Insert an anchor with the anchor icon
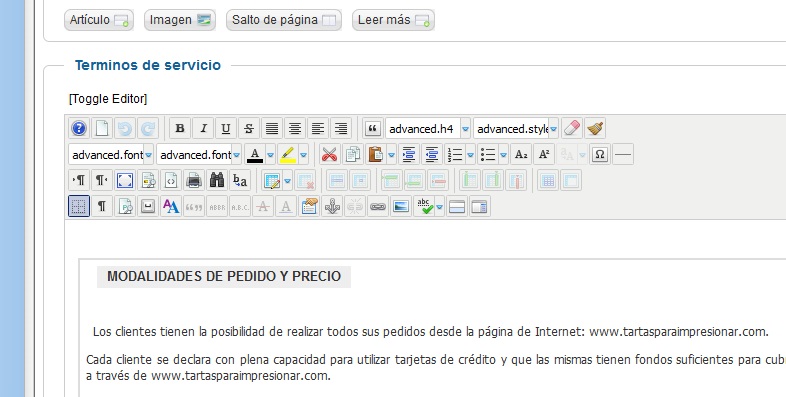The image size is (786, 397). click(332, 206)
